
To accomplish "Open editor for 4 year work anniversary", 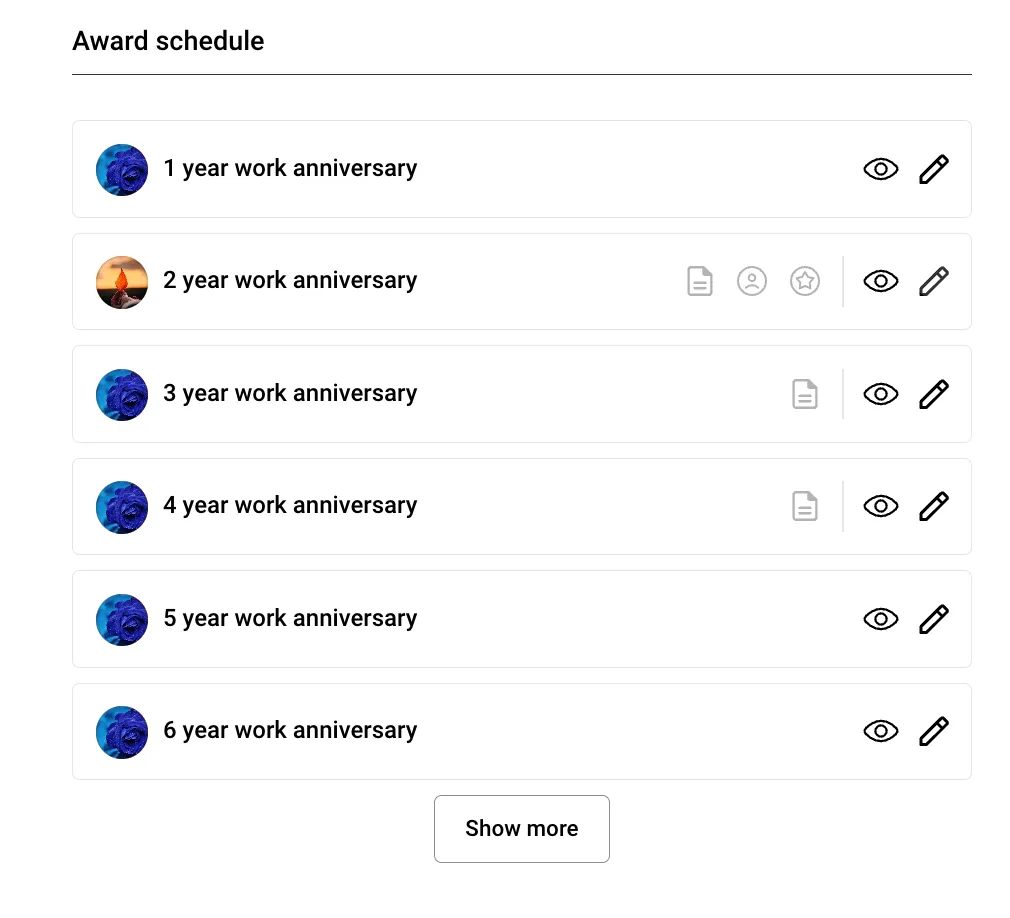I will 933,506.
